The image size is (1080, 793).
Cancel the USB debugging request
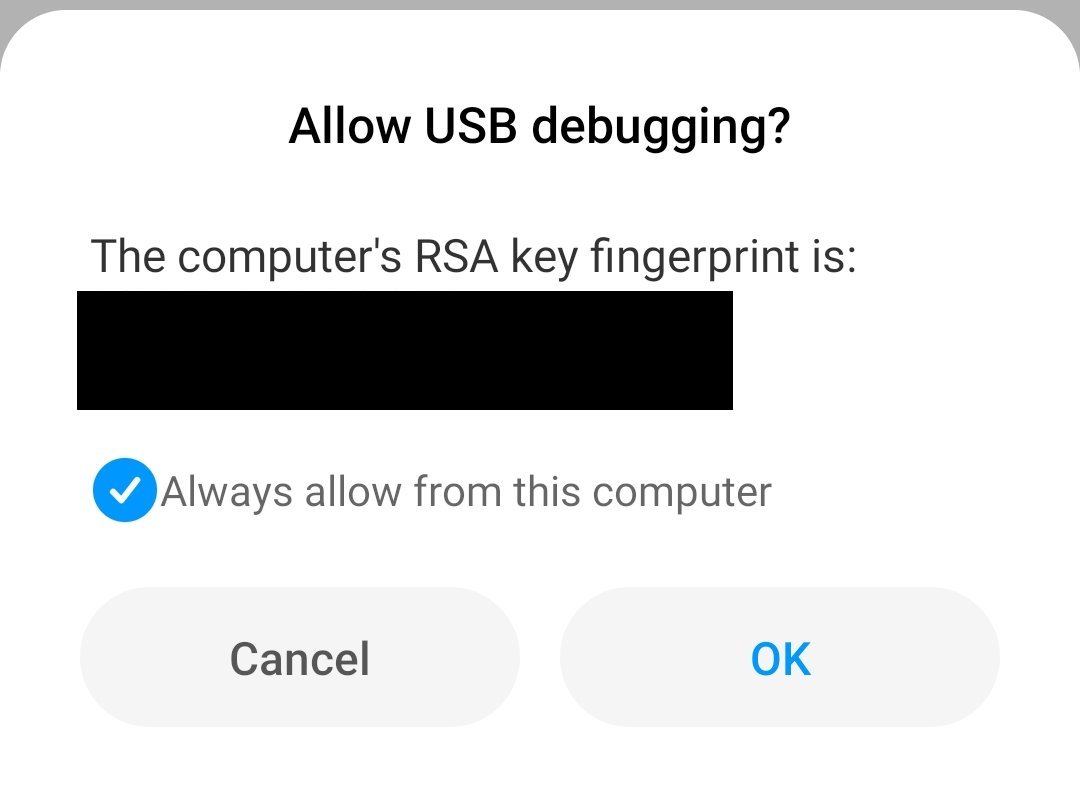point(300,657)
